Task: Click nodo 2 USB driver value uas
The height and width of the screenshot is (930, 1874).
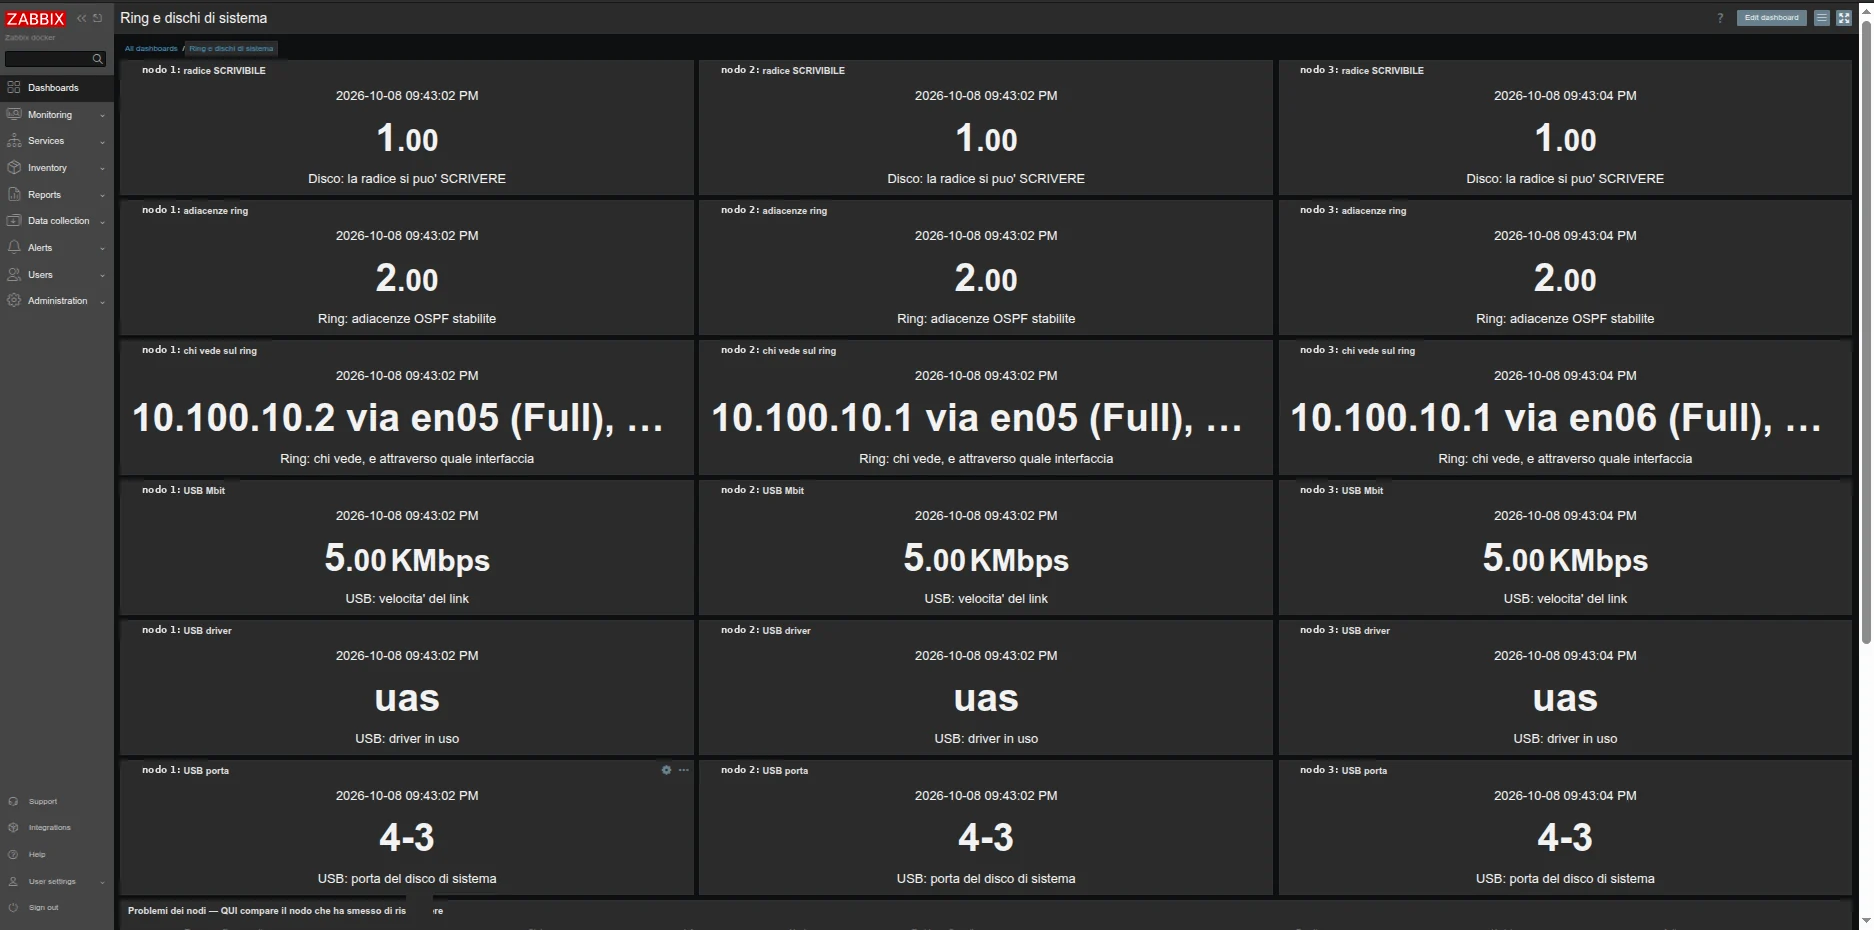Action: tap(986, 699)
